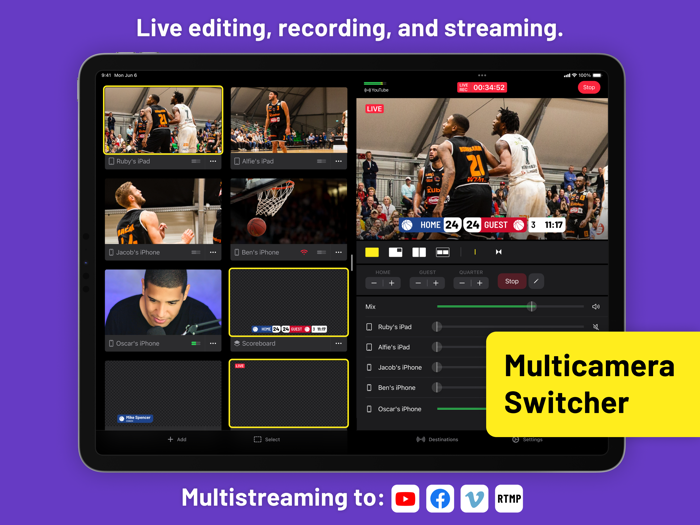Image resolution: width=700 pixels, height=525 pixels.
Task: Click the Add source button
Action: [177, 439]
